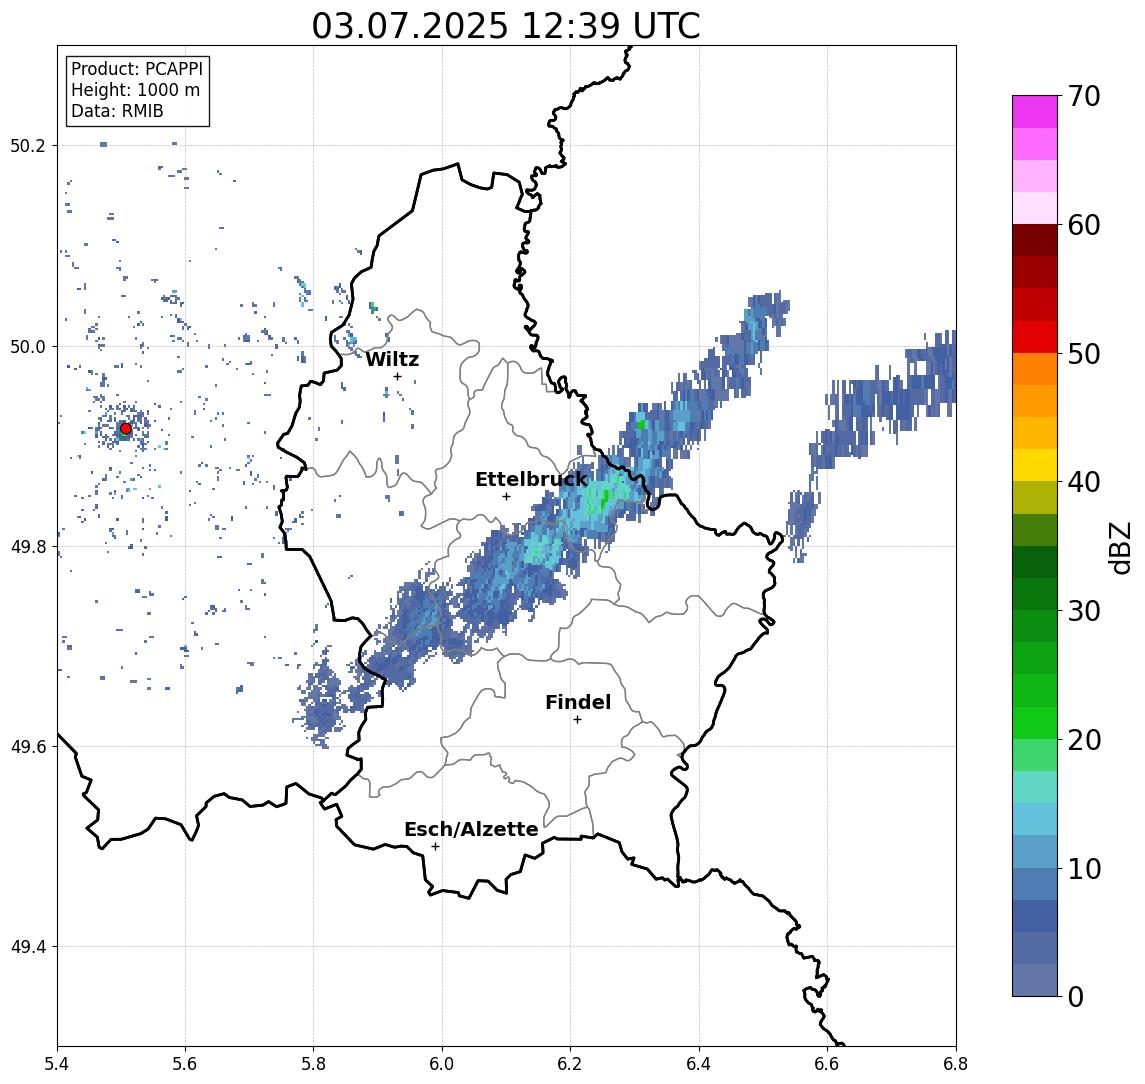The width and height of the screenshot is (1145, 1084).
Task: Click the longitude tick label 6.2
Action: 570,1064
